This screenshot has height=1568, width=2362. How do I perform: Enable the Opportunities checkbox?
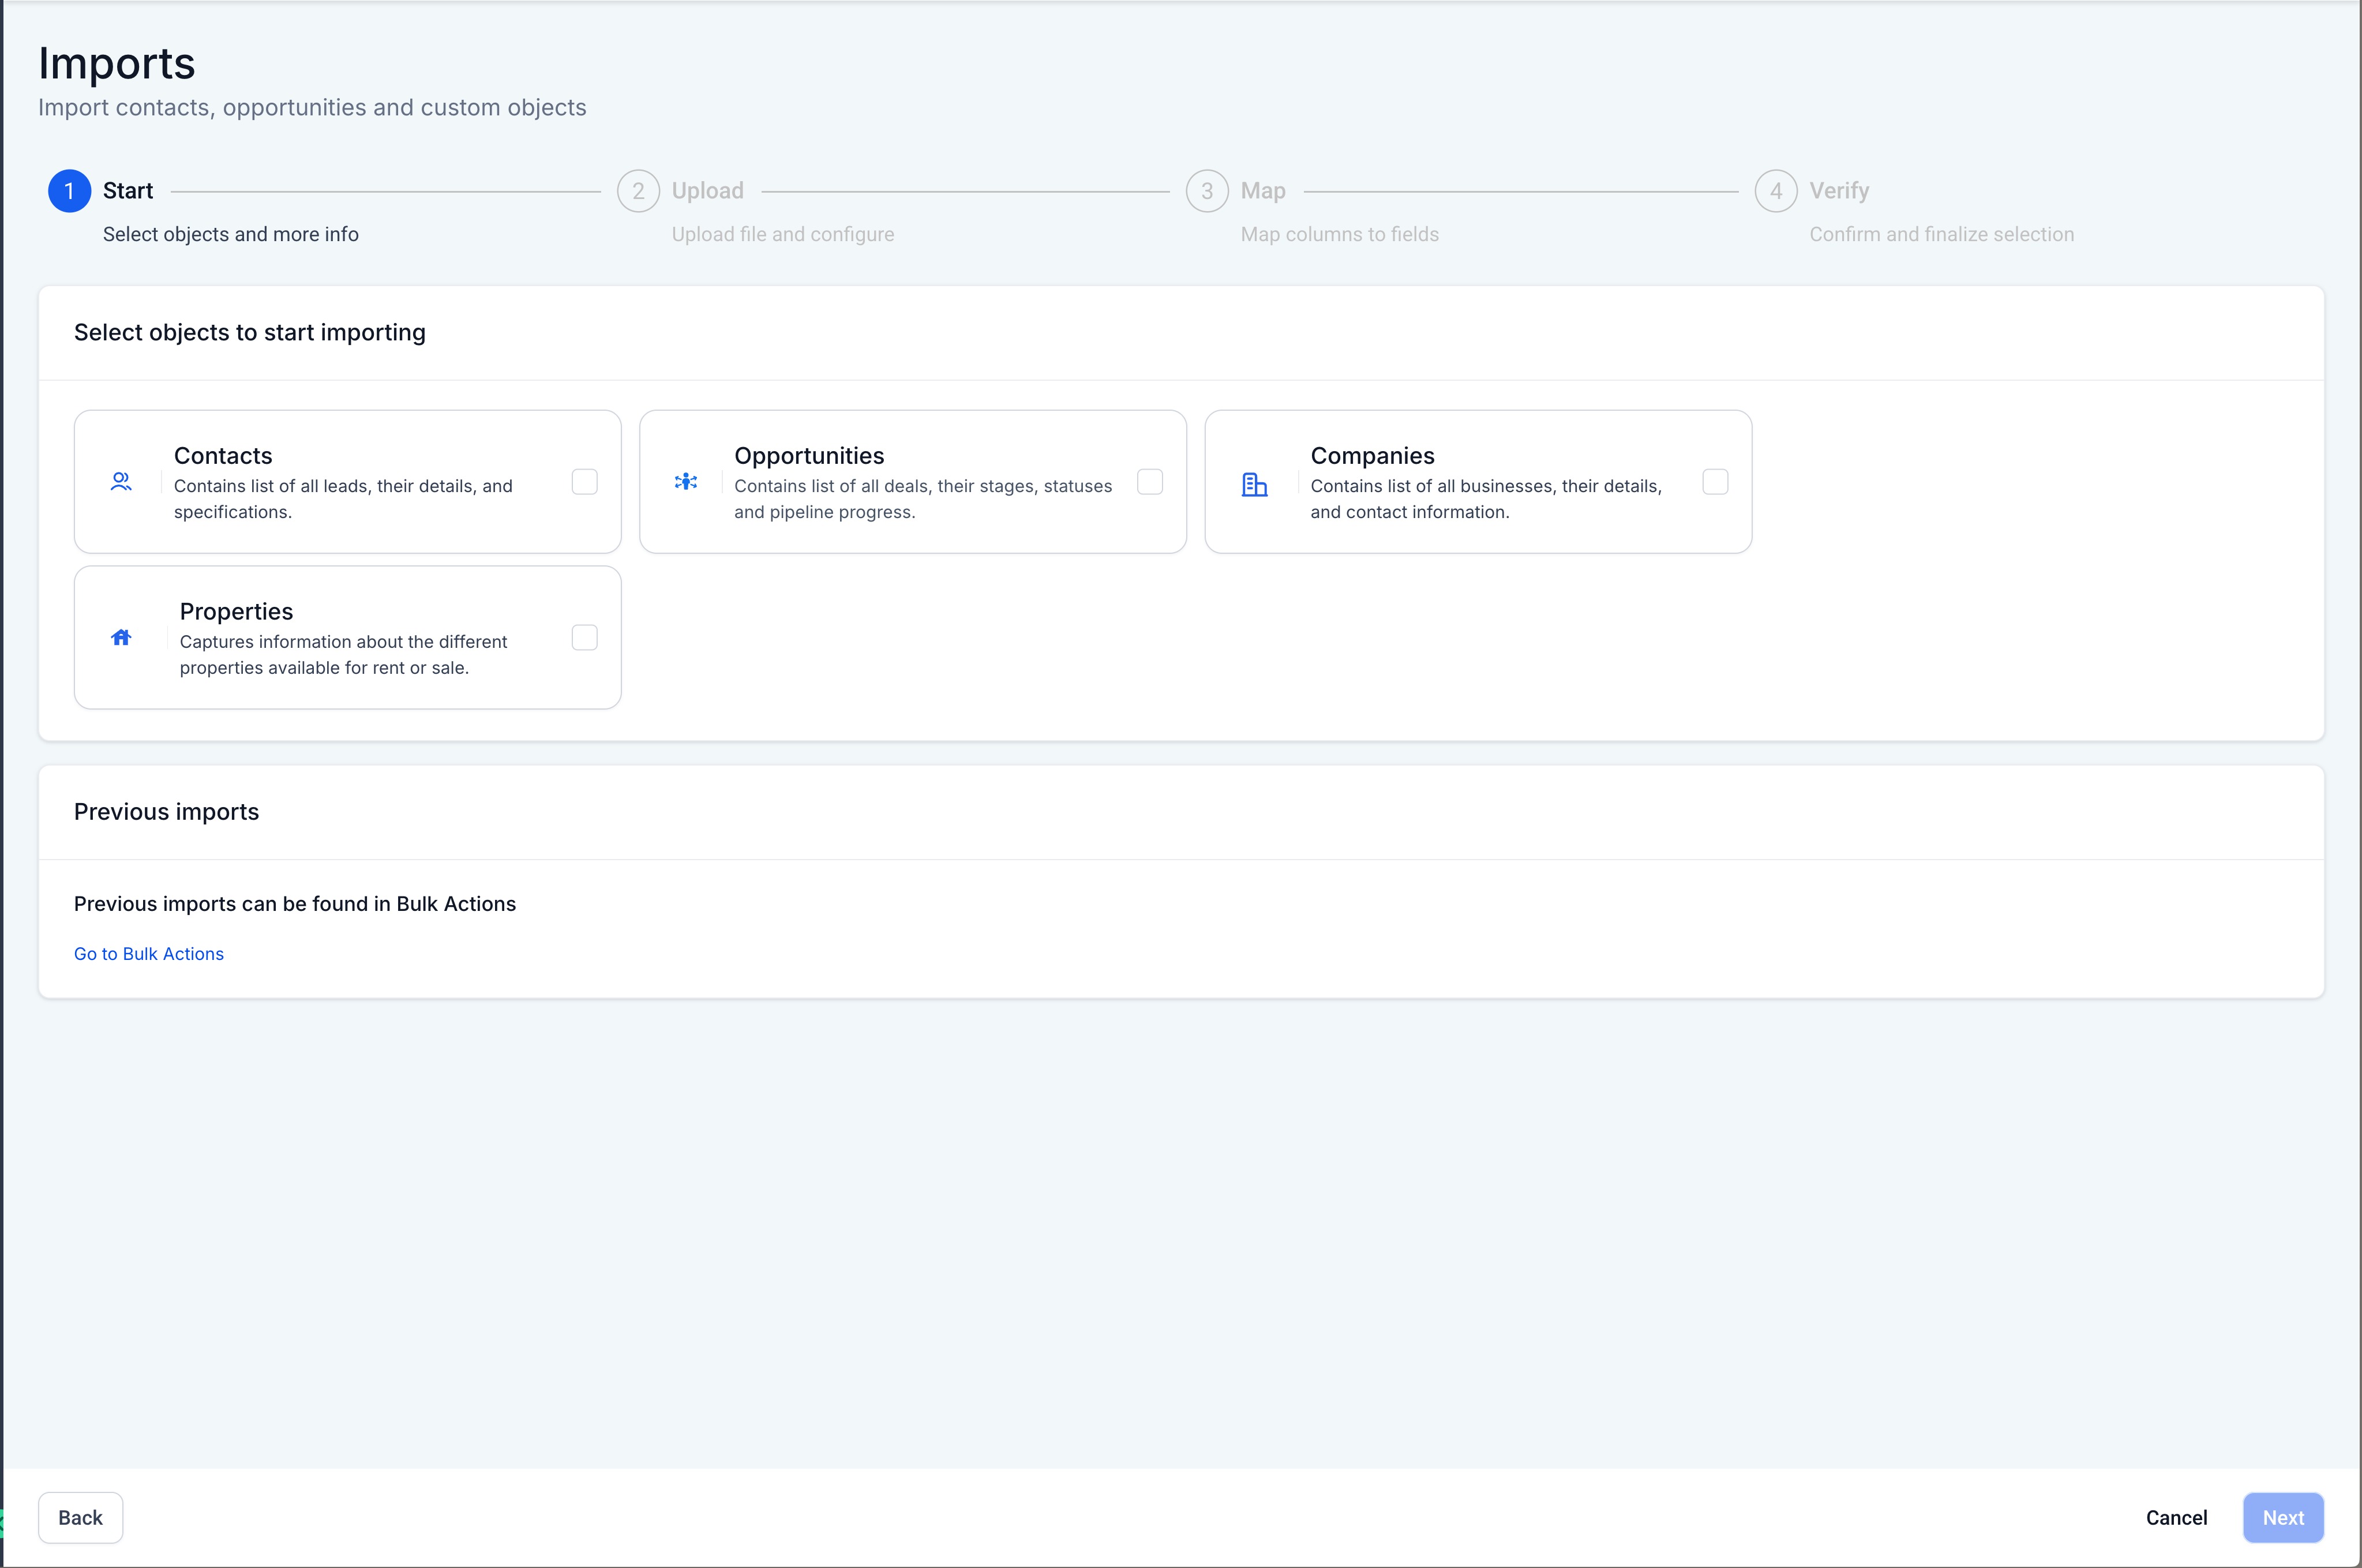[1149, 482]
